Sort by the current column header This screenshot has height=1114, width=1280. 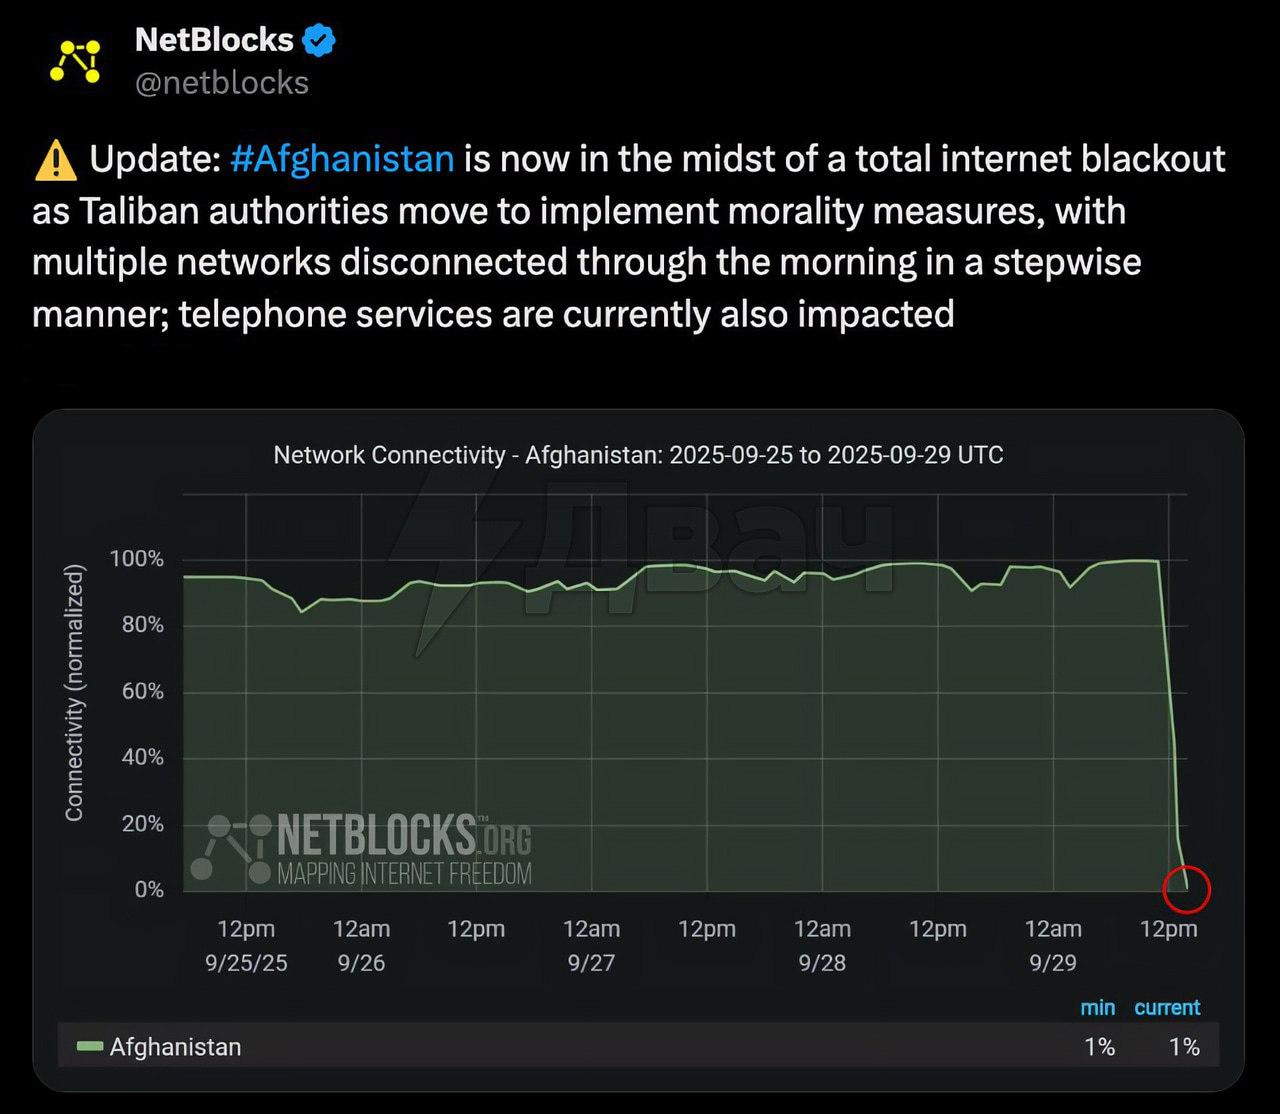(x=1167, y=1008)
